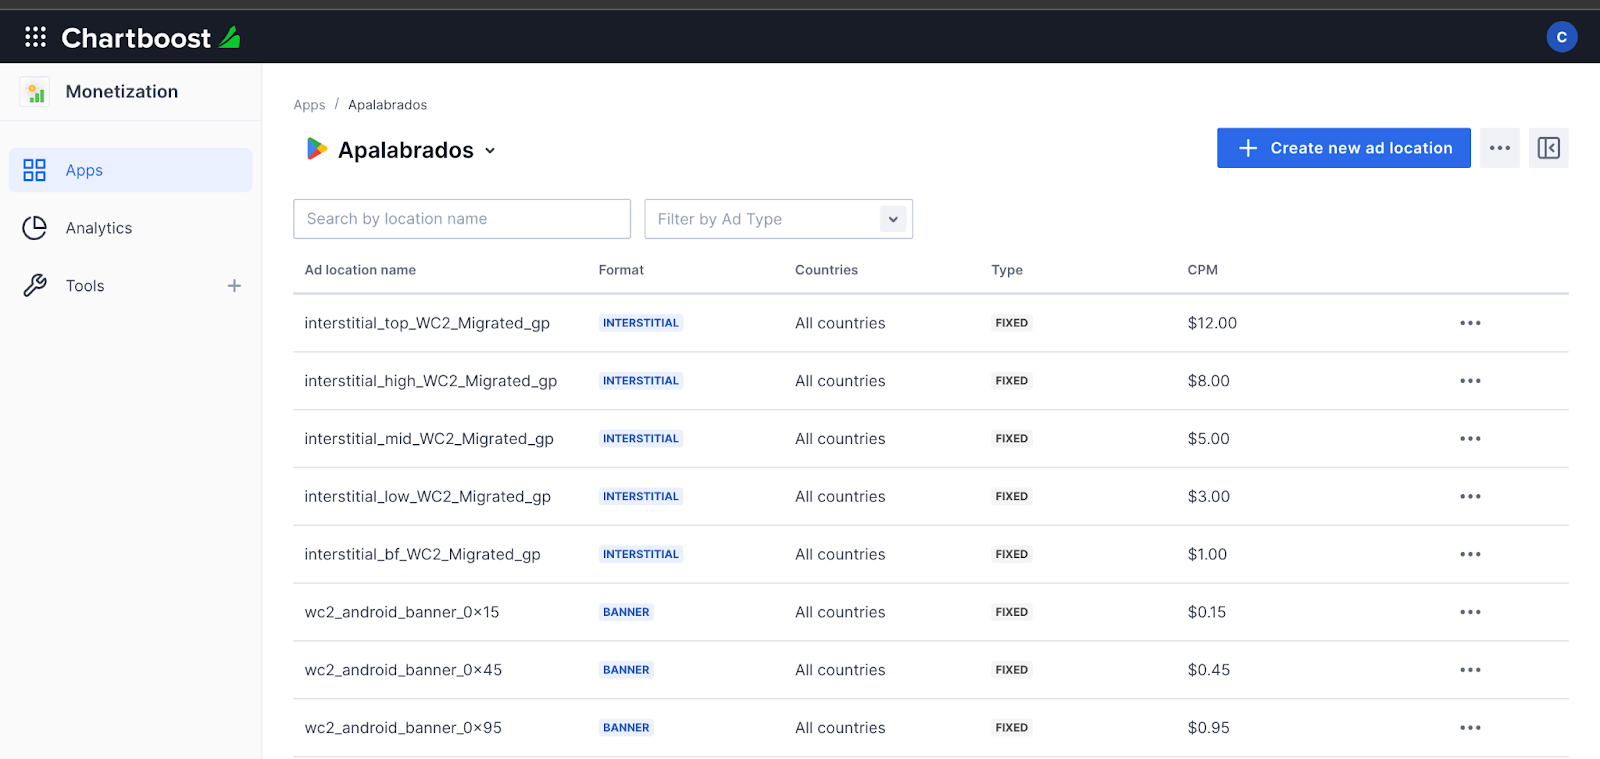Focus the Search by location name field
Viewport: 1600px width, 759px height.
pos(462,219)
